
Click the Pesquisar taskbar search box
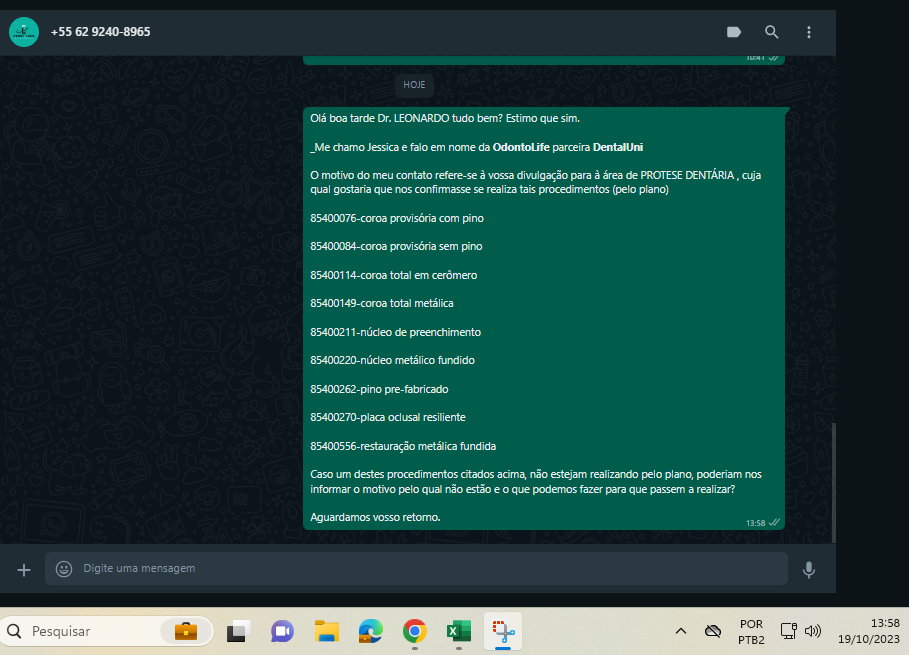tap(107, 631)
